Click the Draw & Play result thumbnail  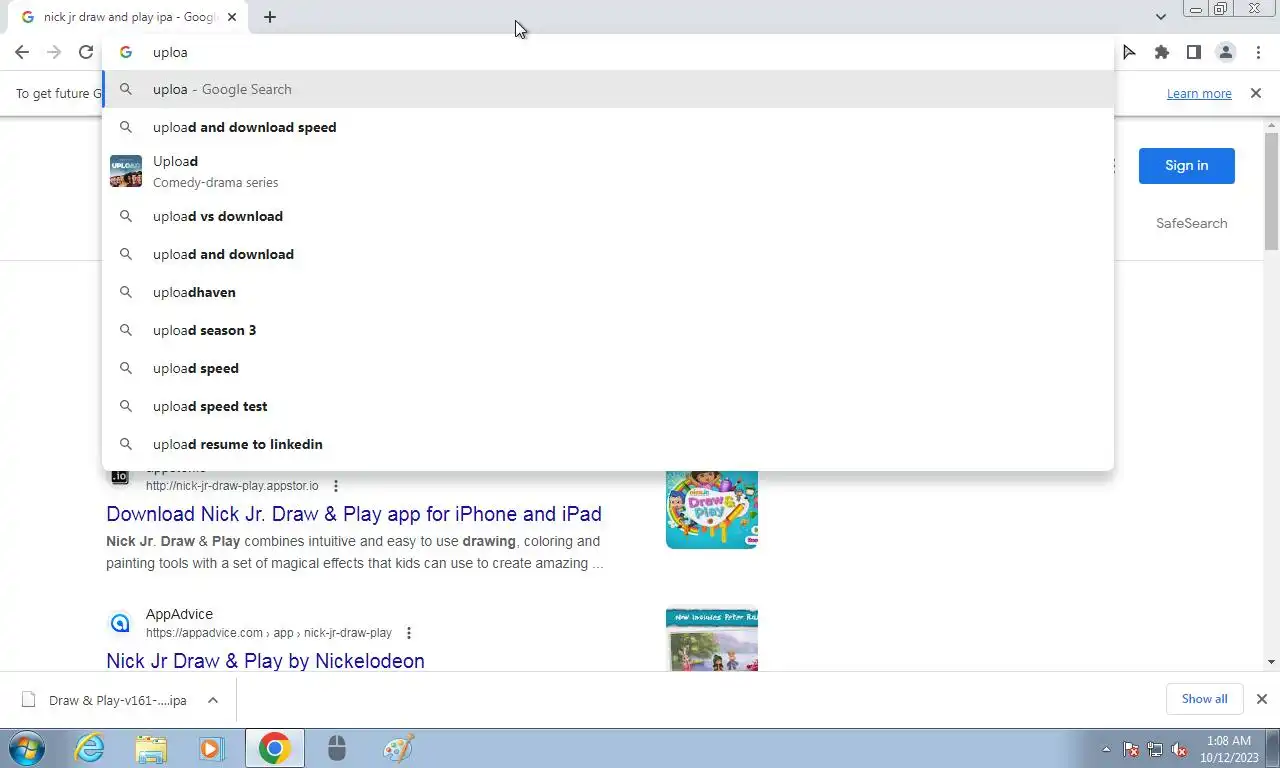[x=712, y=509]
